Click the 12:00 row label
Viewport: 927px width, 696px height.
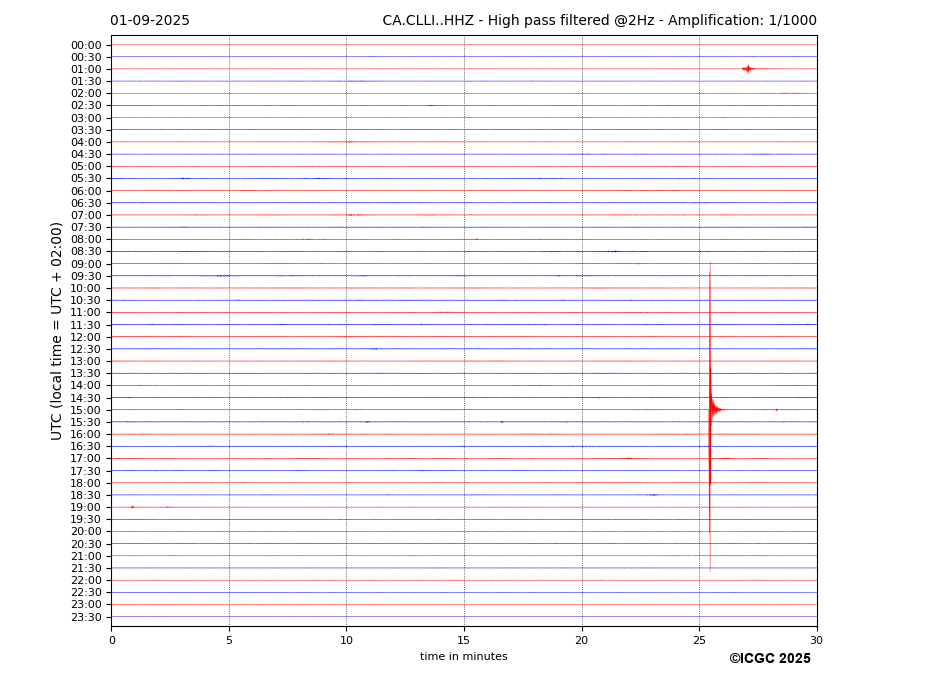click(86, 337)
